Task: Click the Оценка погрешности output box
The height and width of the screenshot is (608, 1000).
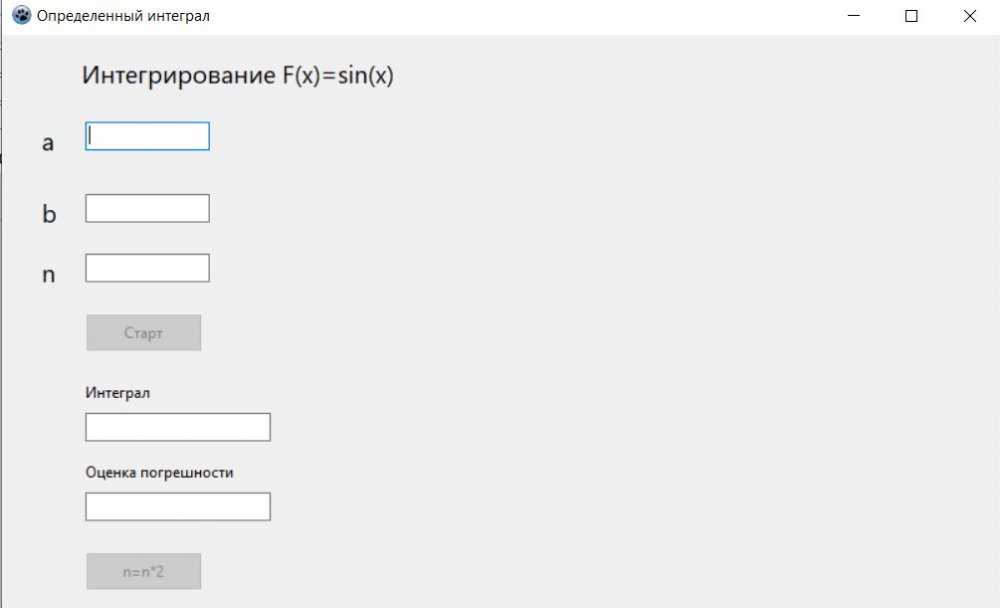Action: [177, 507]
